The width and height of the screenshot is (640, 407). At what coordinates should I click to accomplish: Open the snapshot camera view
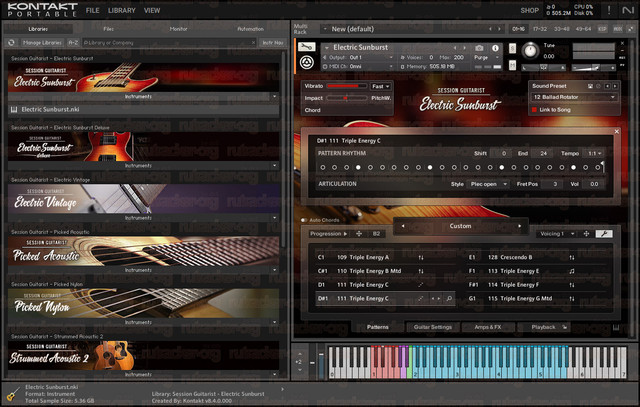(x=479, y=48)
